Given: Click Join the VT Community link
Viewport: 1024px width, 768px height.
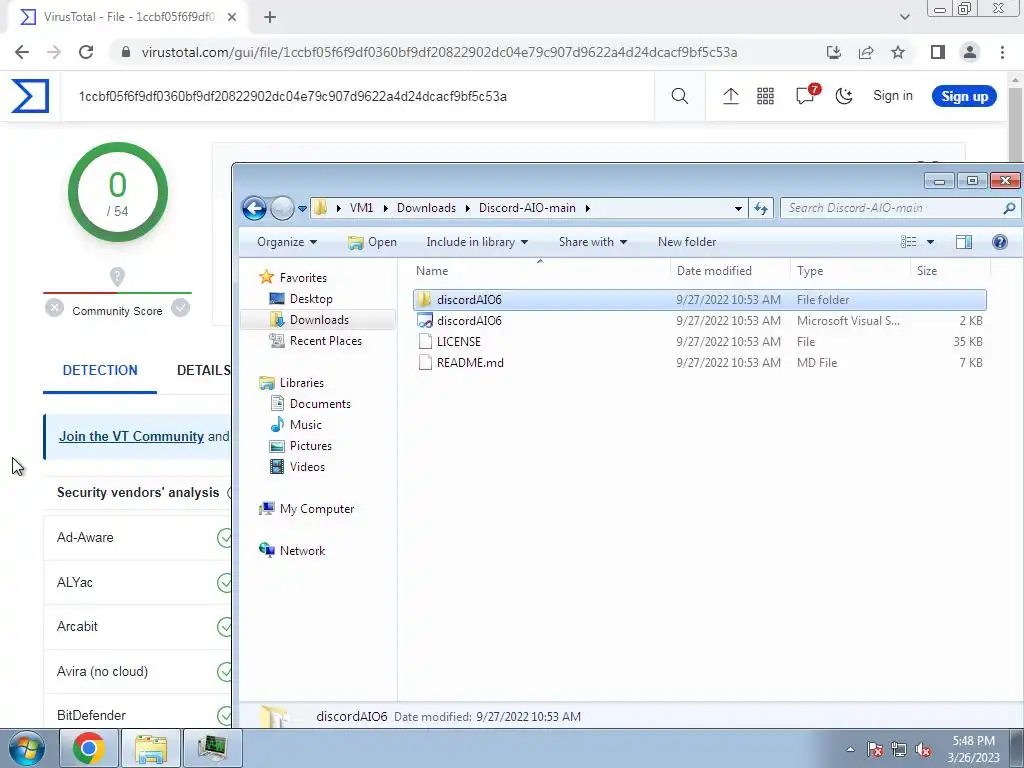Looking at the screenshot, I should (131, 436).
